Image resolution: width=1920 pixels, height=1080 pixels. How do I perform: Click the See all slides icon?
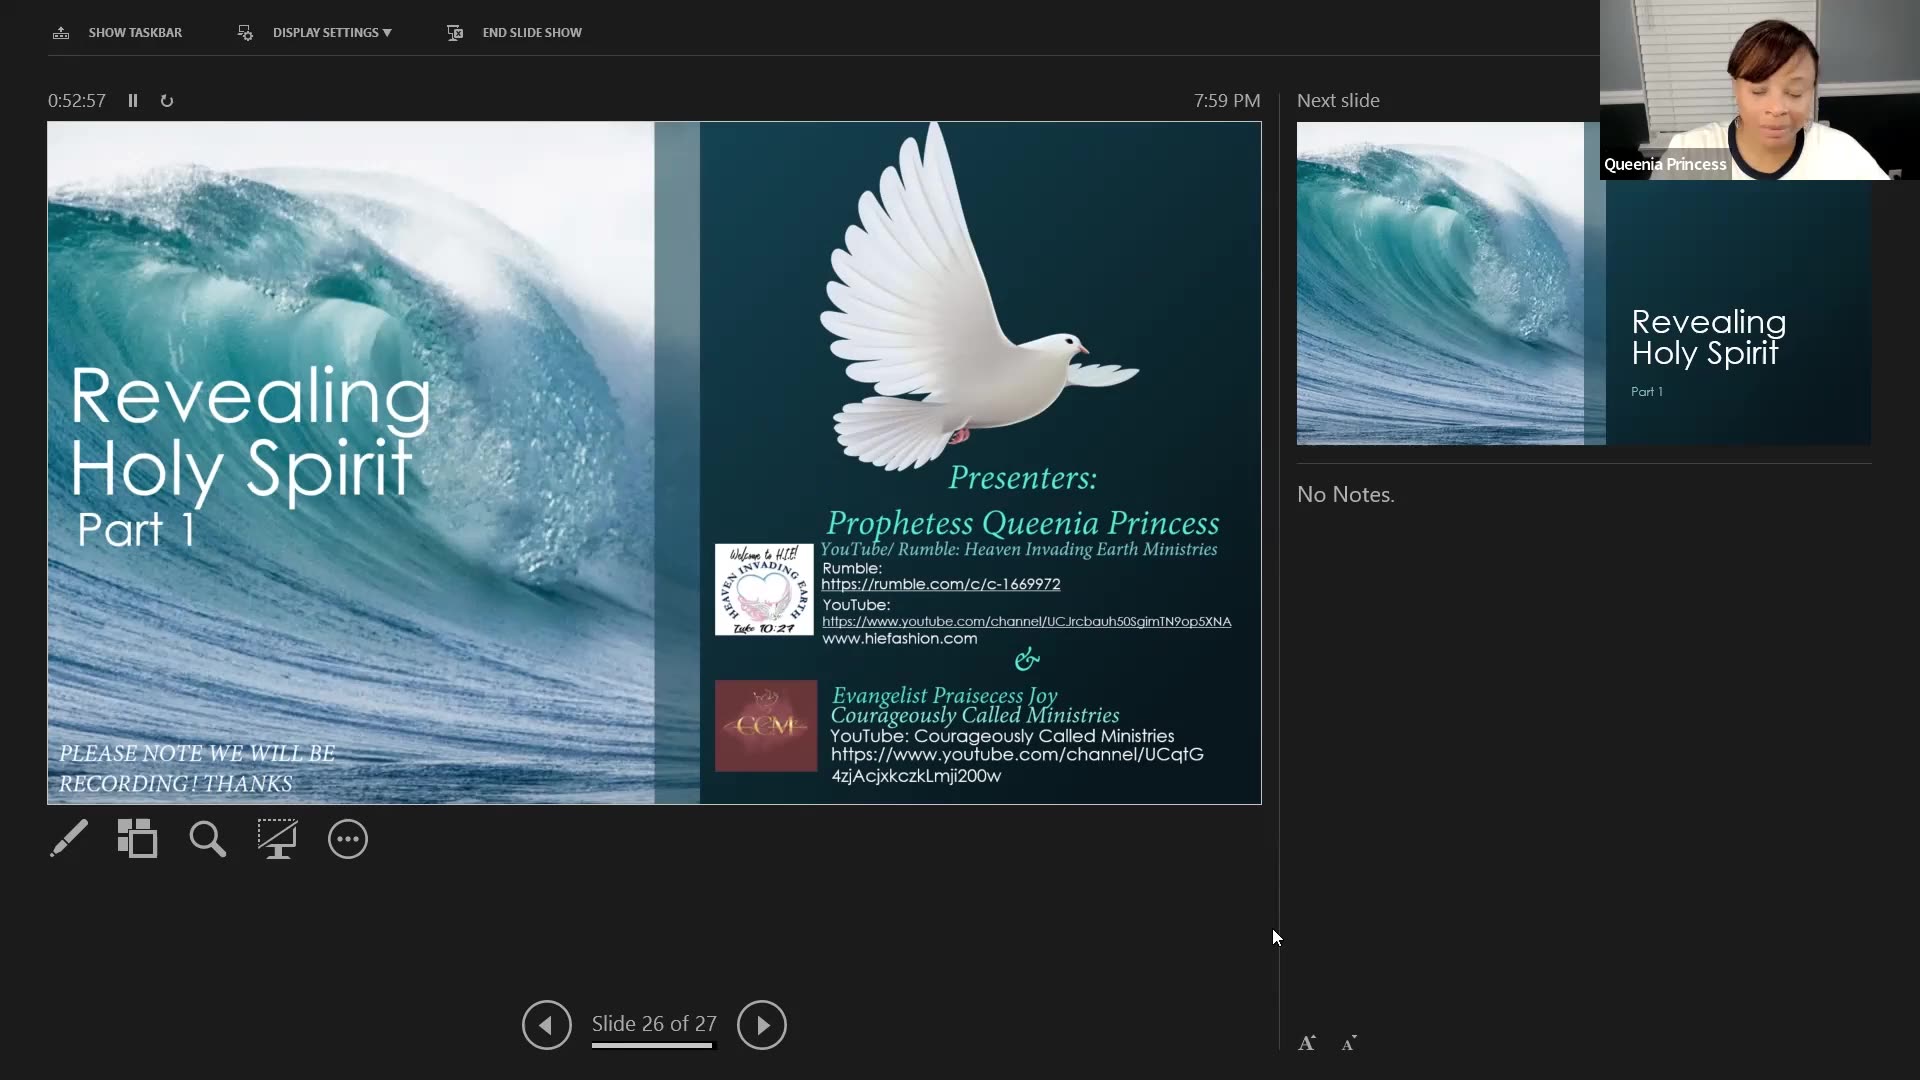(138, 839)
